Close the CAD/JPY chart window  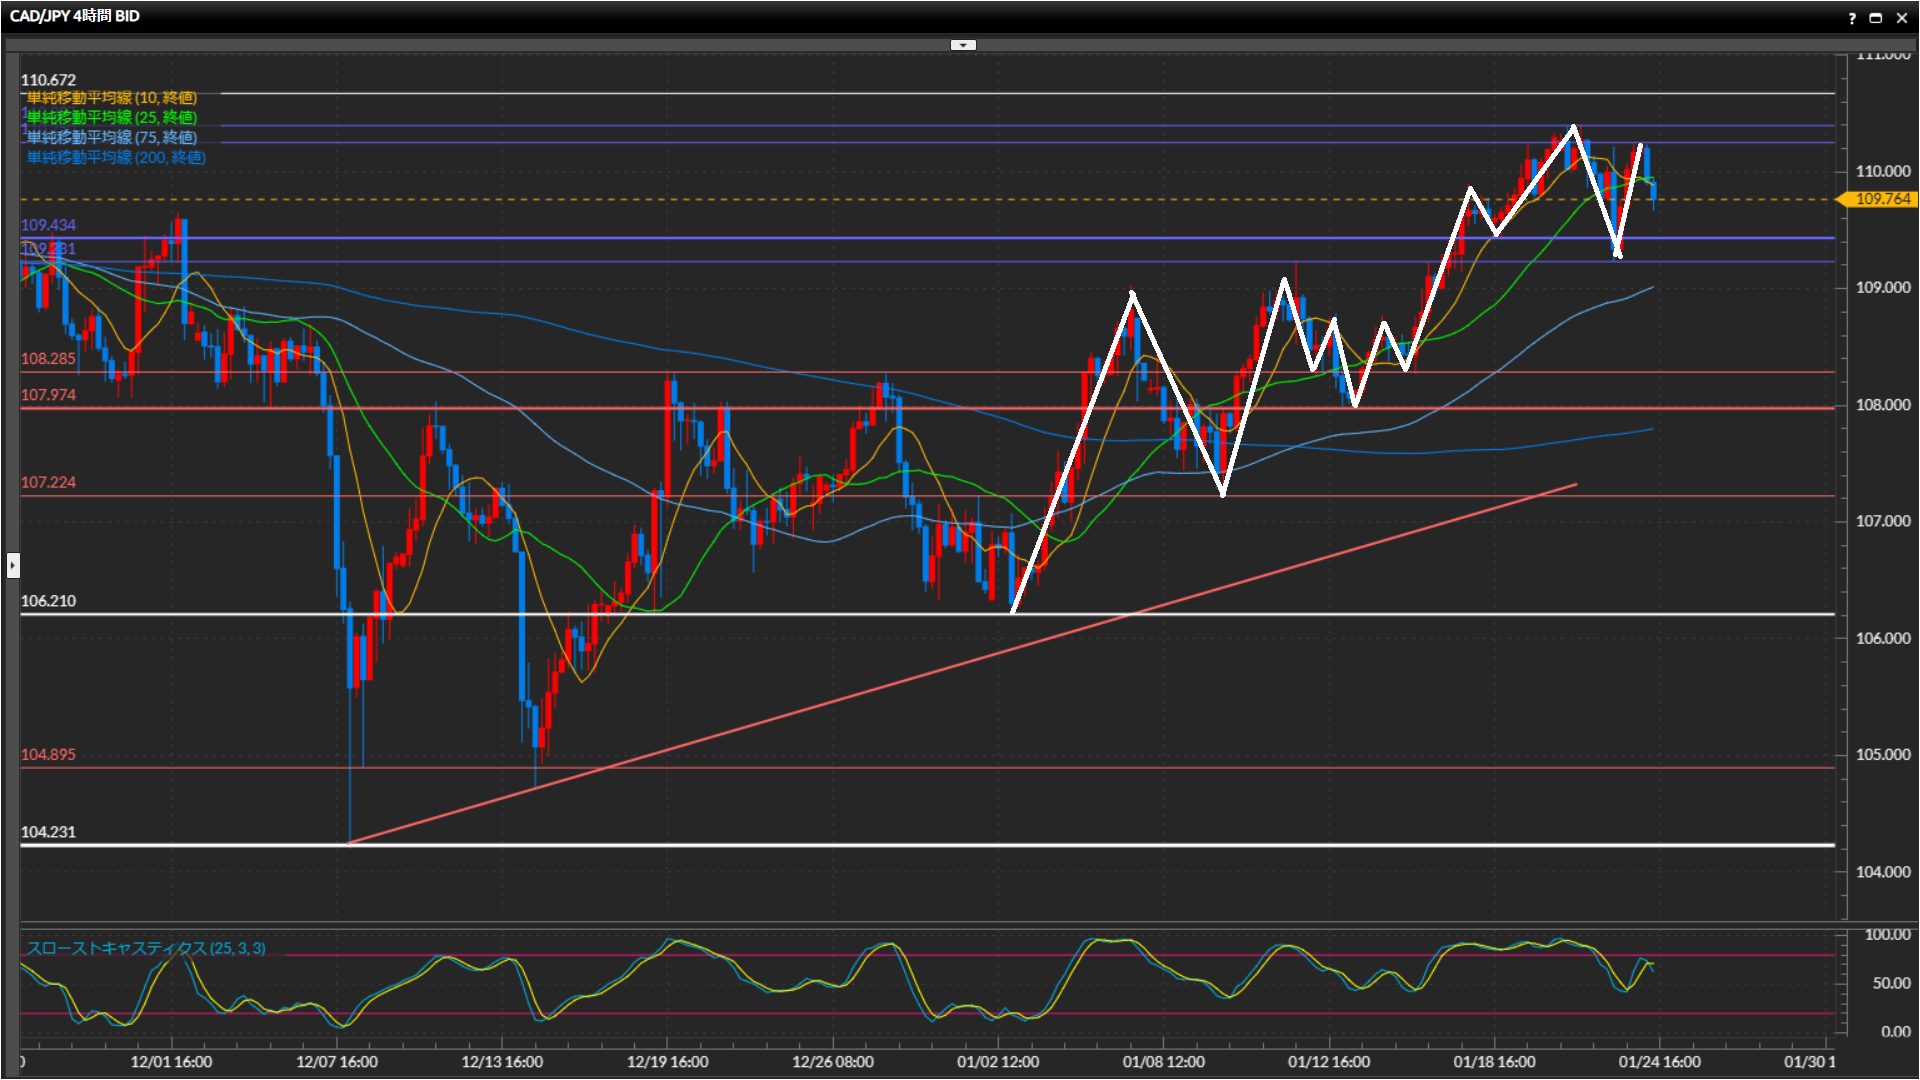click(1902, 17)
